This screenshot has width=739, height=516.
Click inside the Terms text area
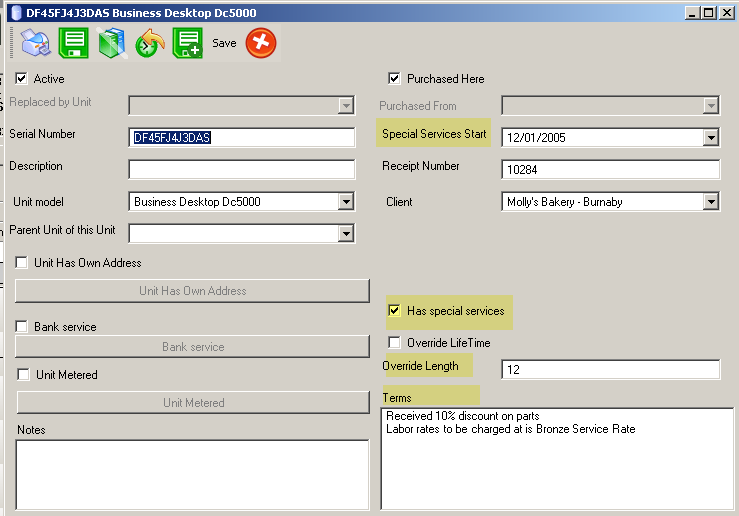point(558,459)
